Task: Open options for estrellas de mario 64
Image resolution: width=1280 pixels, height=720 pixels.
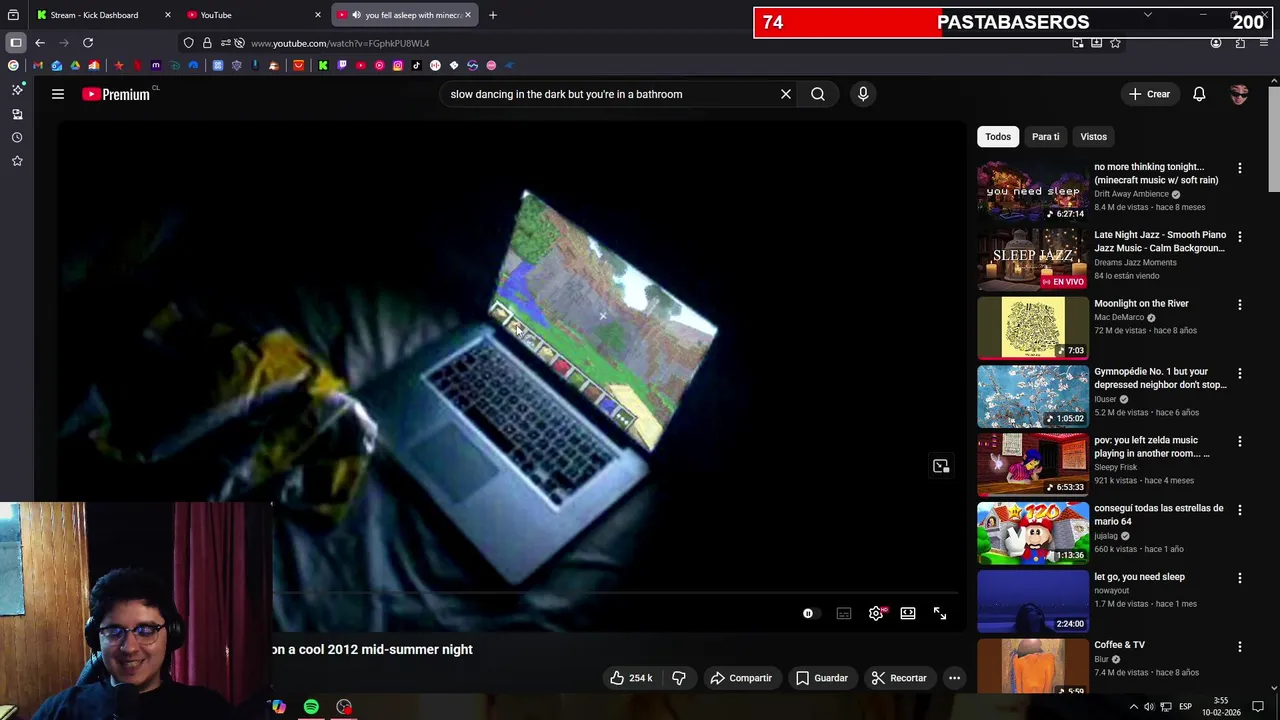Action: click(1240, 510)
